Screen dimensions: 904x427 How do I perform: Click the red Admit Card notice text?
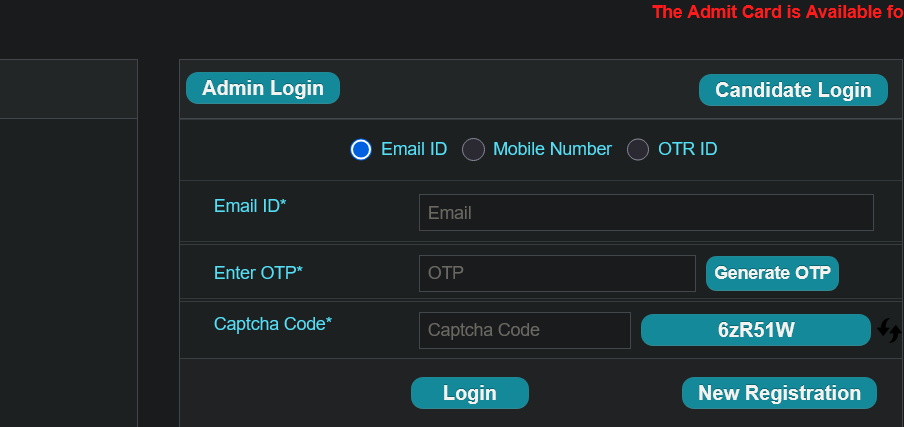778,12
